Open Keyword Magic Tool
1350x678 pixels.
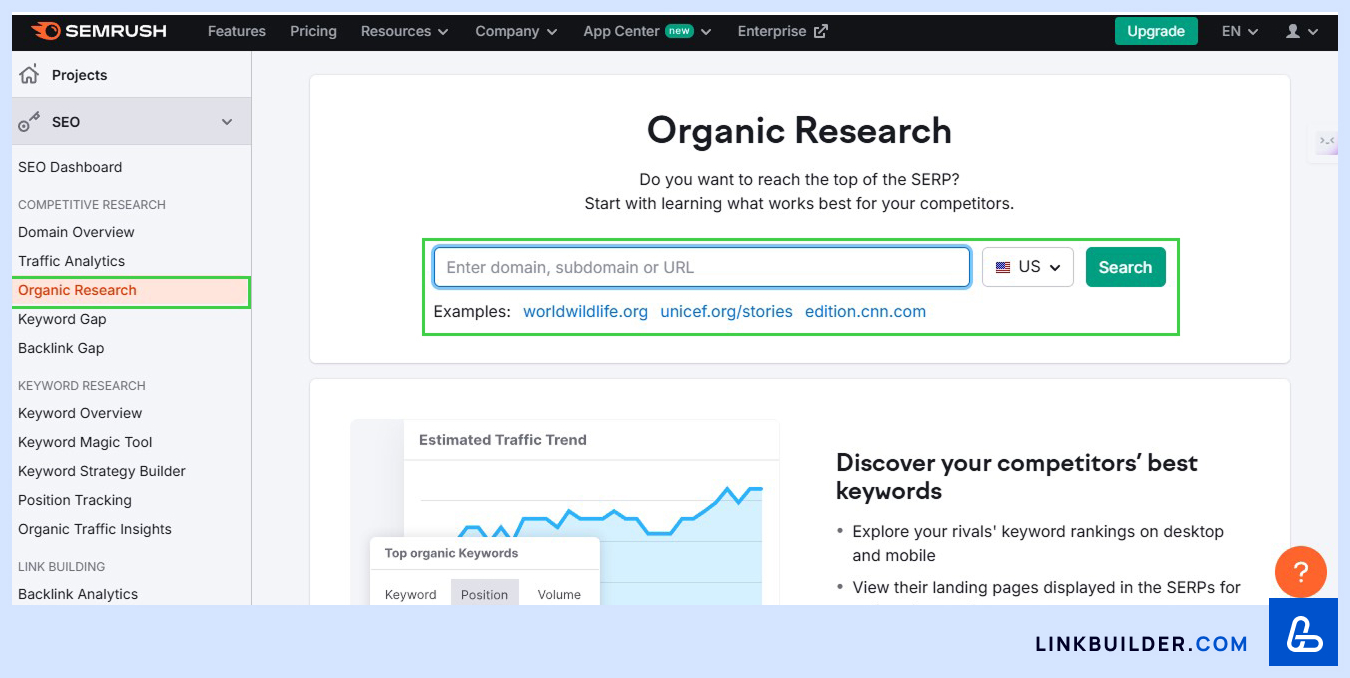85,442
